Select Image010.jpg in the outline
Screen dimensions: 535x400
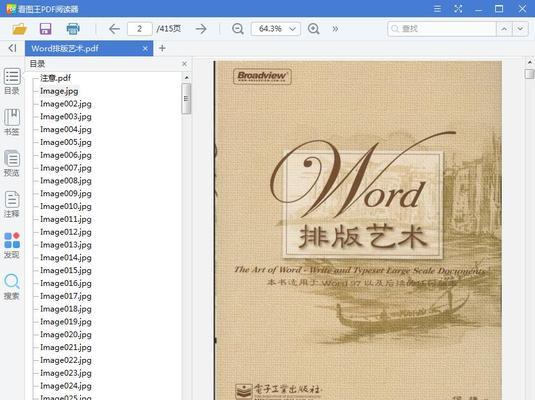[x=66, y=206]
